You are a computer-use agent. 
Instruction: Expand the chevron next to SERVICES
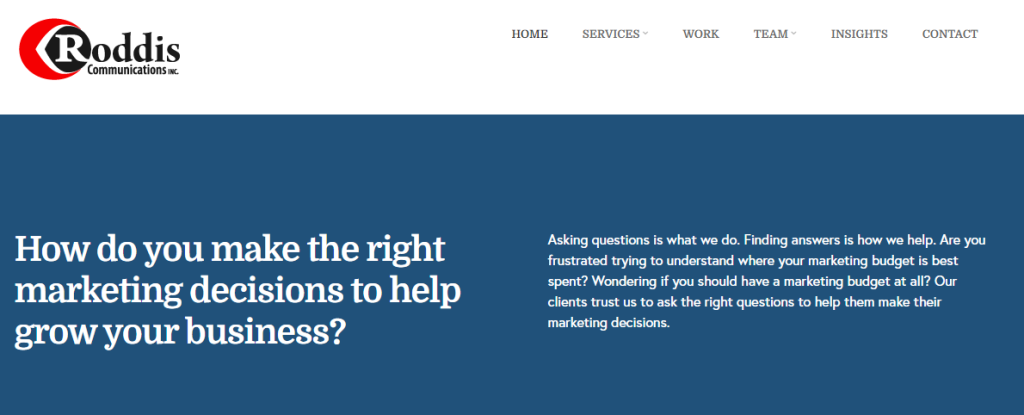tap(645, 33)
